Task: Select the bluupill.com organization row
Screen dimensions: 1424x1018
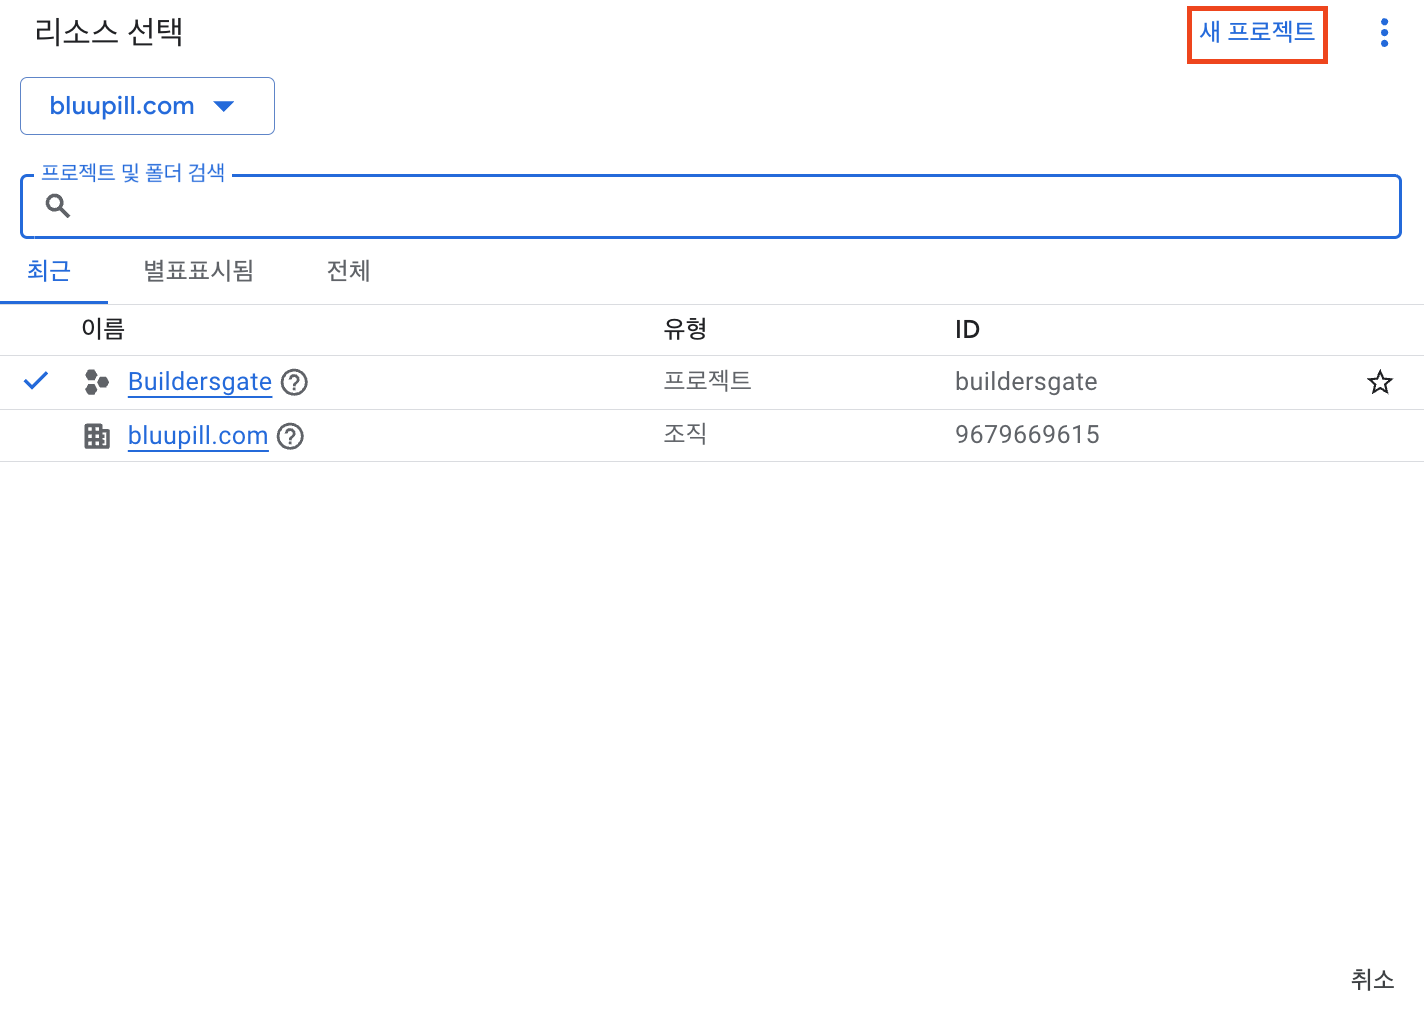Action: pyautogui.click(x=197, y=435)
